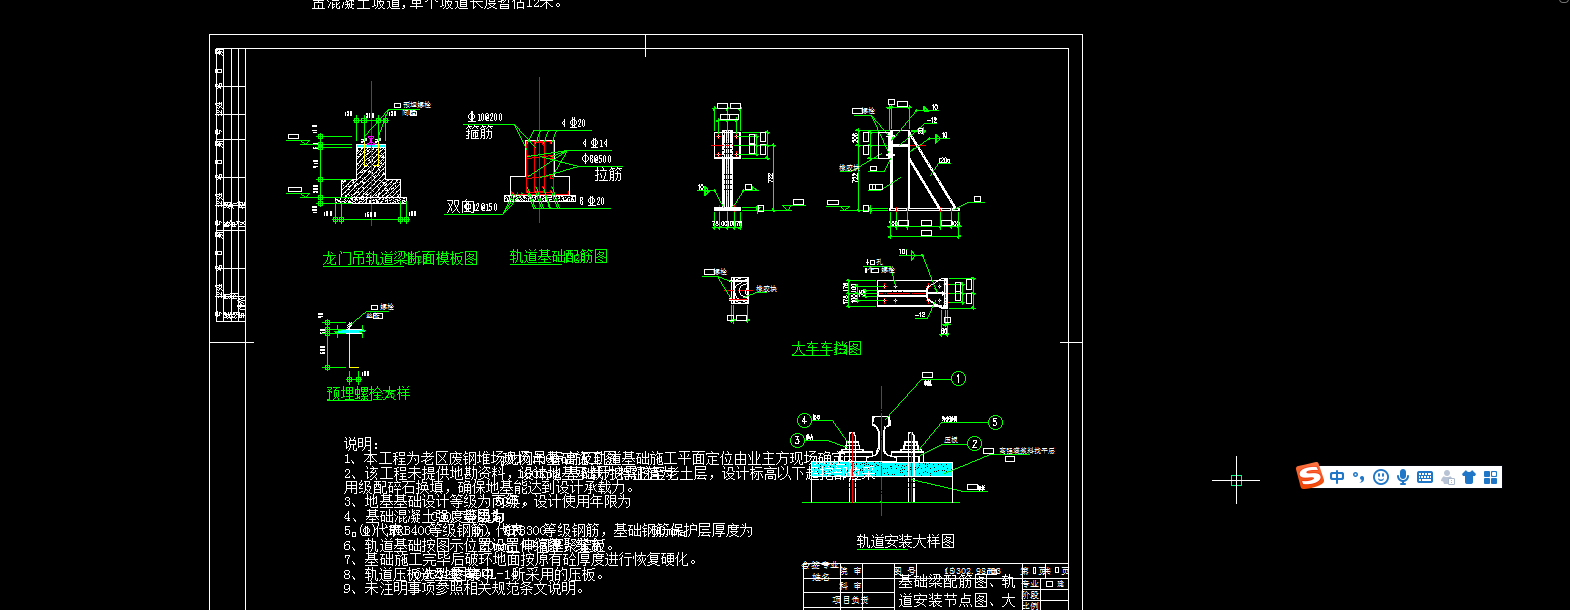Select the '箍筋' stirrup label
Image resolution: width=1570 pixels, height=610 pixels.
tap(480, 133)
